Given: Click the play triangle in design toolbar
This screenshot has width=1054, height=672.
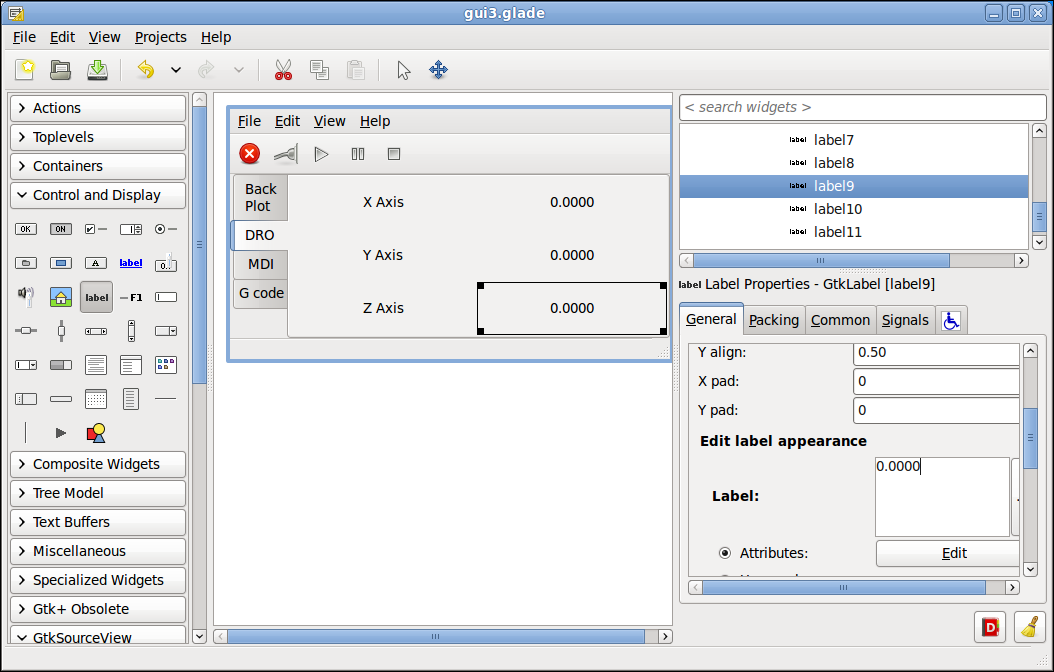Looking at the screenshot, I should tap(321, 154).
